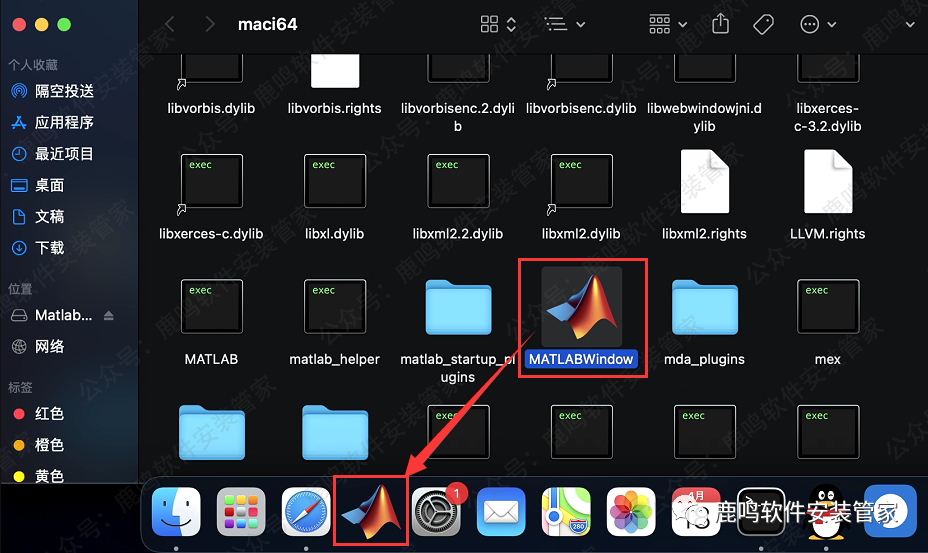Open the Photos app in Dock
Screen dimensions: 928x553
(630, 513)
